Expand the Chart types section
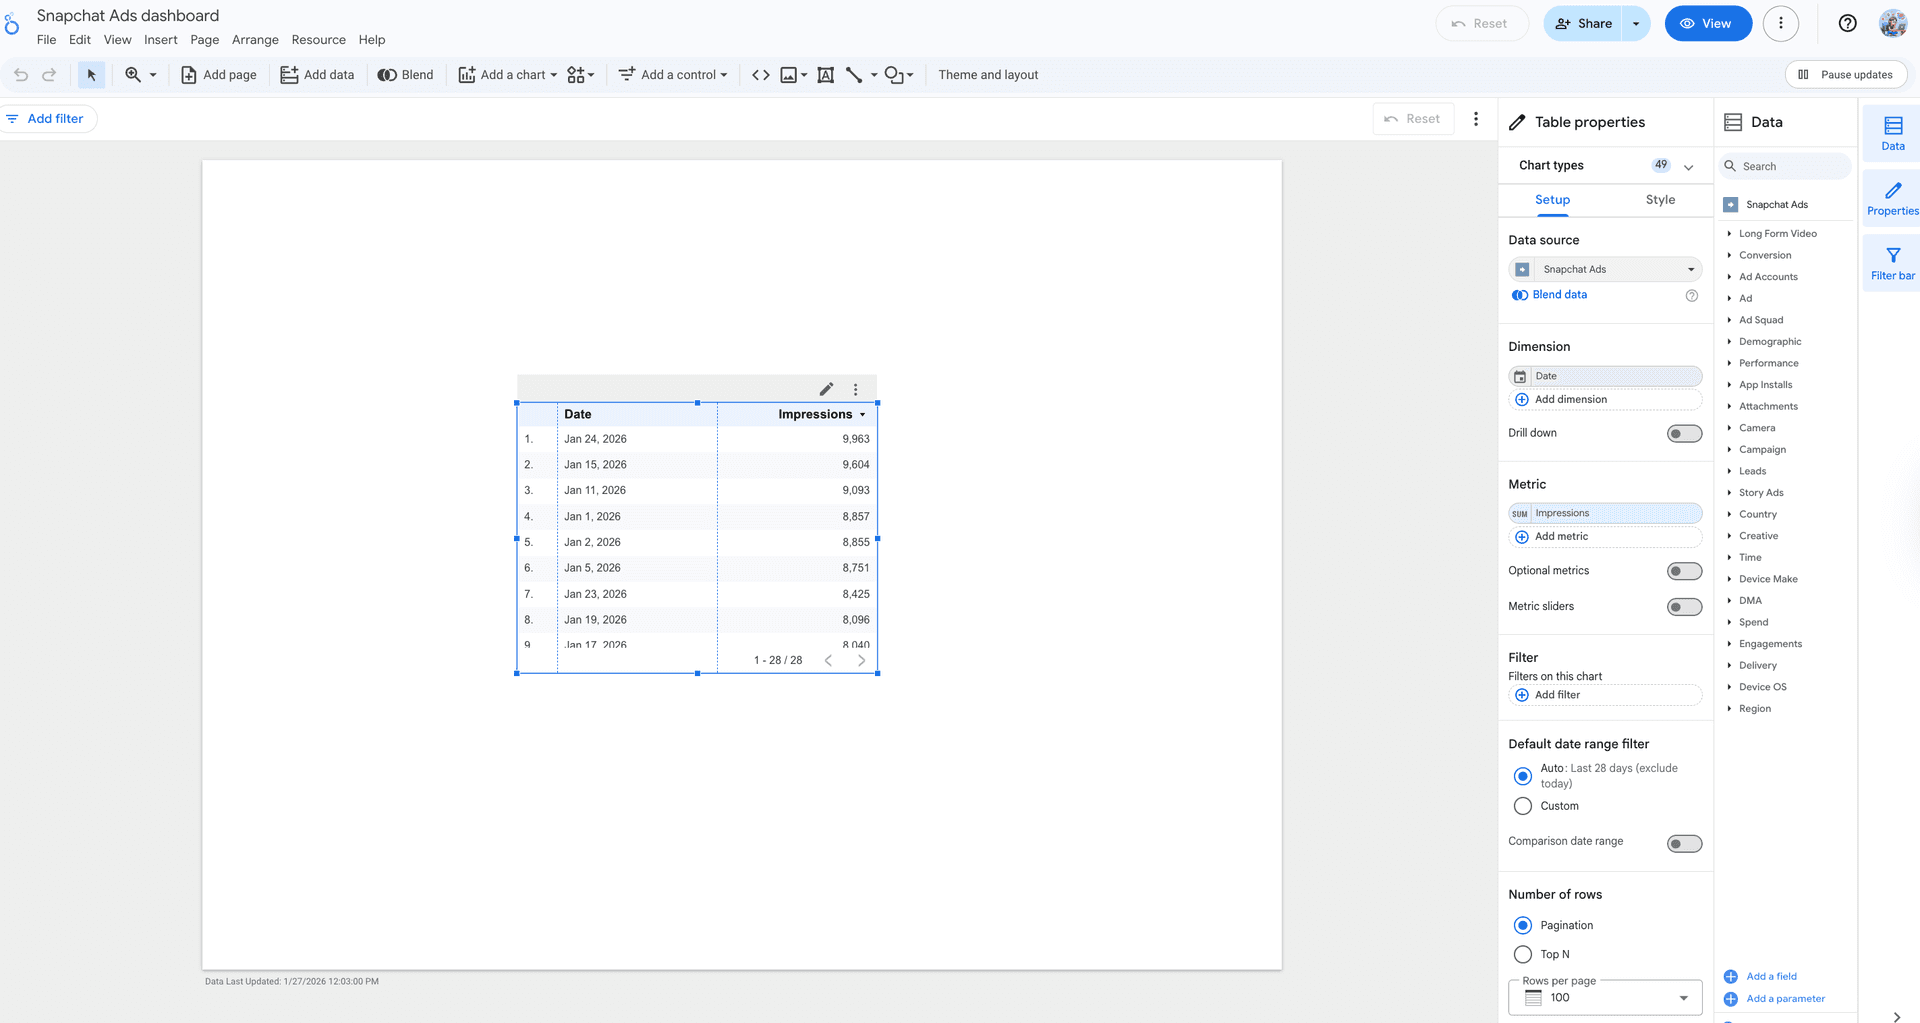This screenshot has height=1023, width=1920. pyautogui.click(x=1688, y=166)
